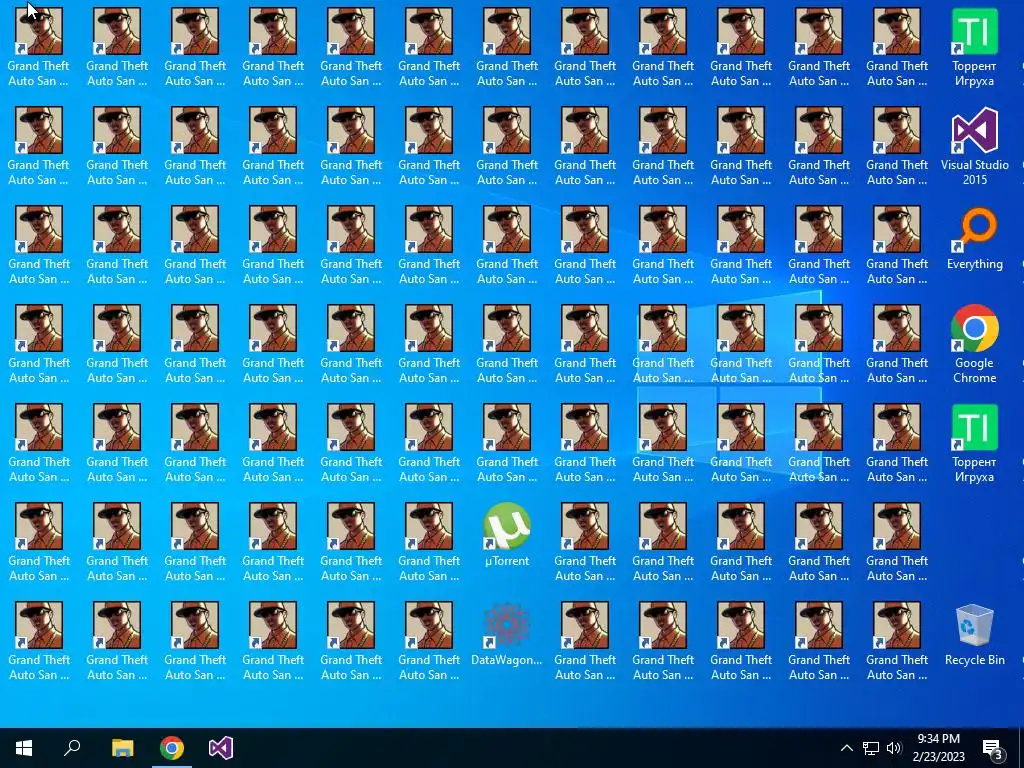Select the GTA shortcut immediately right of DataWagon
Image resolution: width=1024 pixels, height=768 pixels.
click(585, 641)
